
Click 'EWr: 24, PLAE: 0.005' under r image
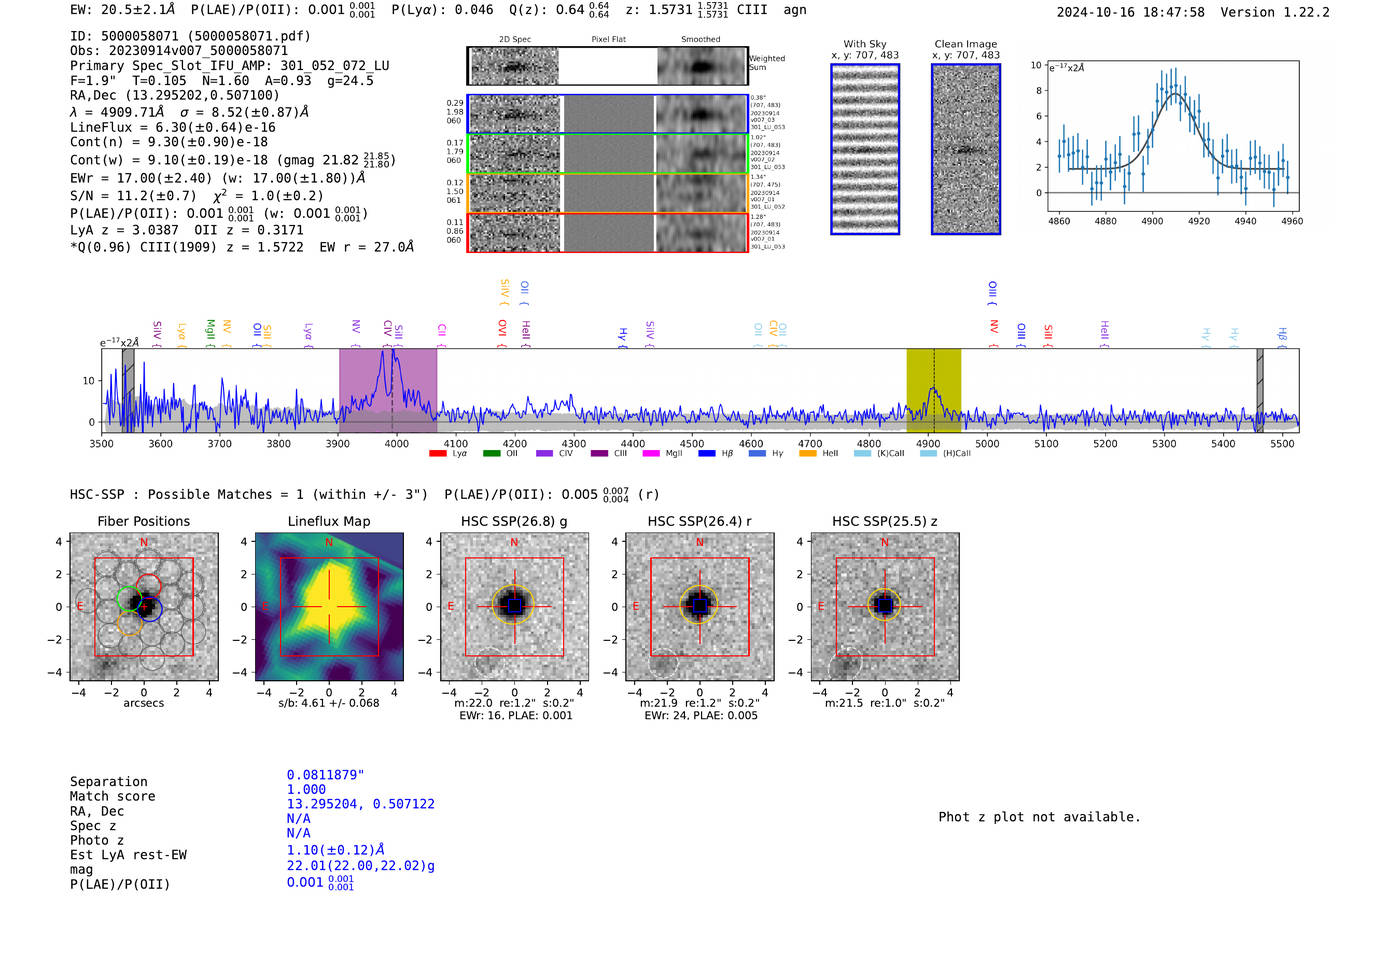click(701, 716)
